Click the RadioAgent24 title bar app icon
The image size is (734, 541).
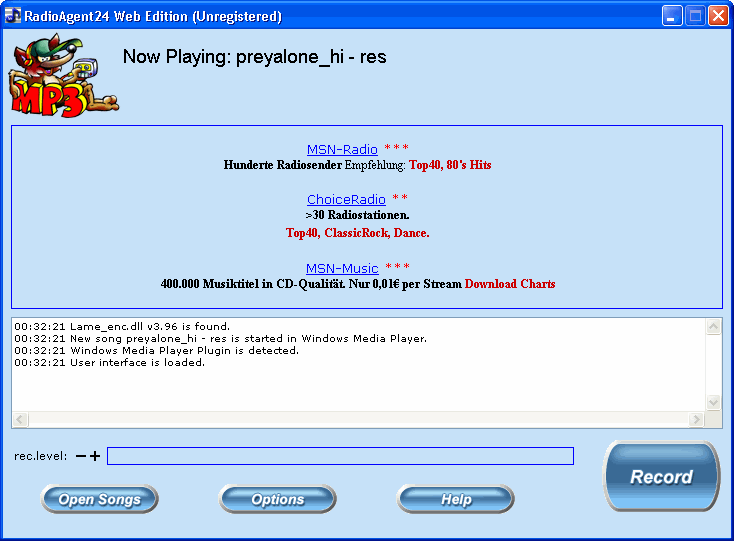tap(13, 16)
